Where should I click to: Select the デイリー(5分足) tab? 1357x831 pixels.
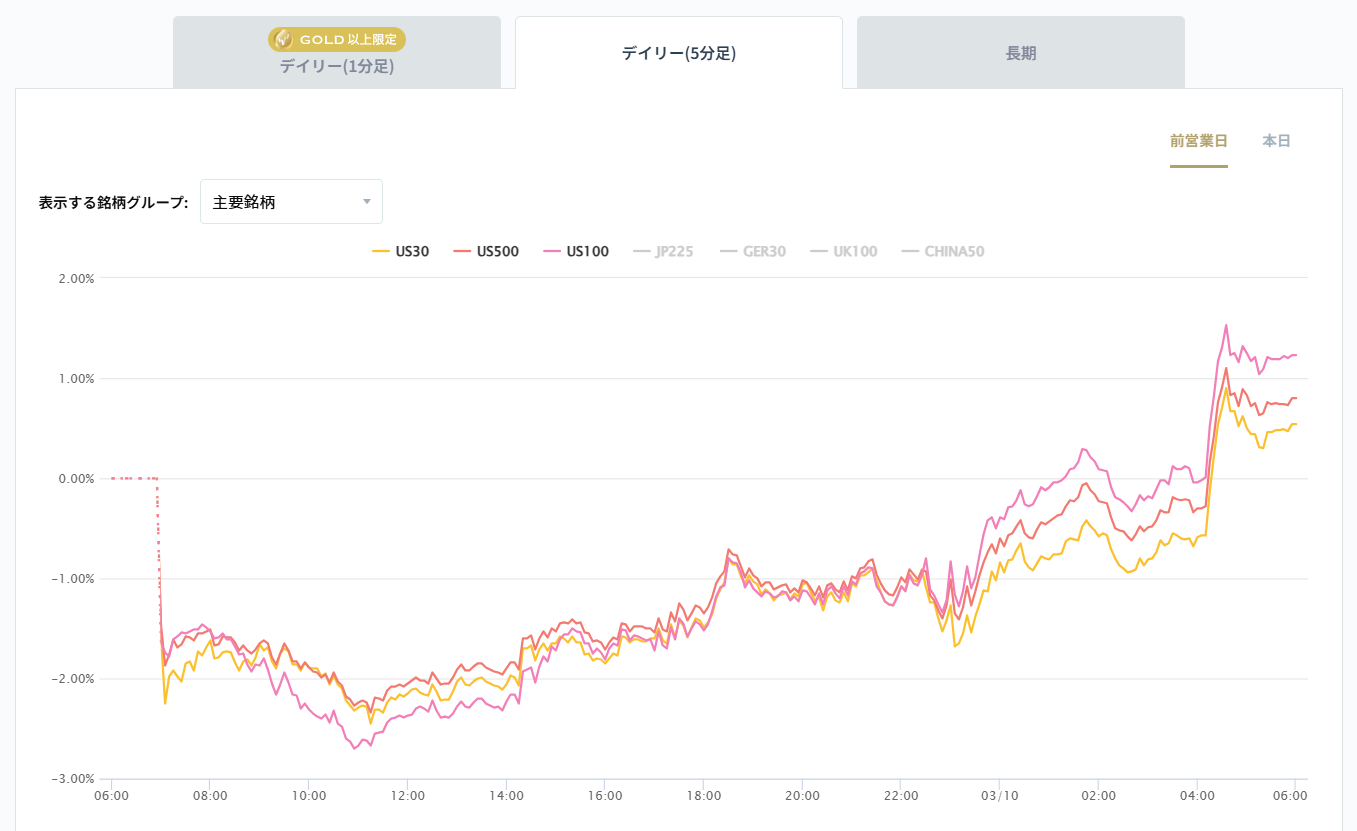[x=678, y=54]
